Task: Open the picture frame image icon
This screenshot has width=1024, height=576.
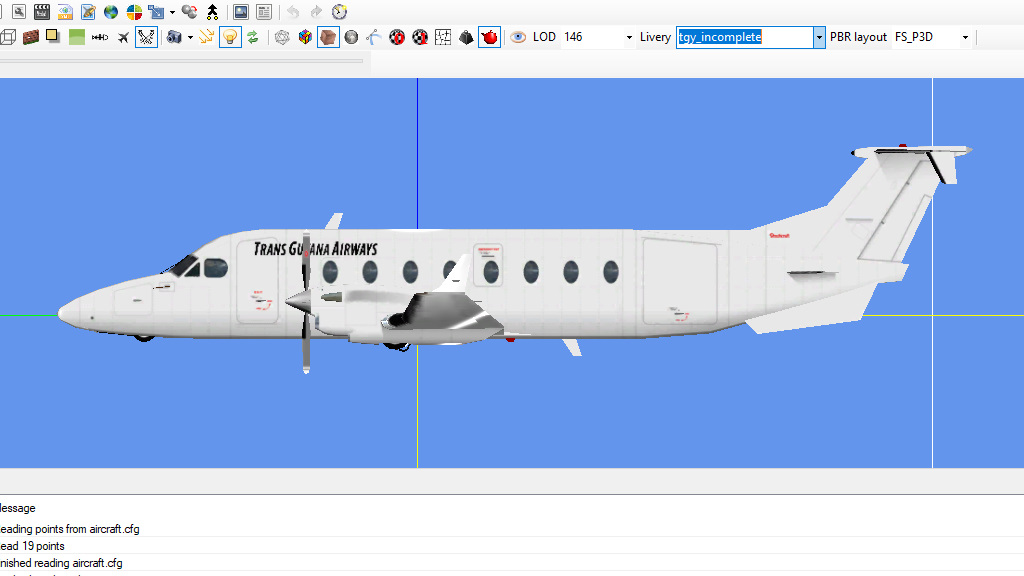Action: (241, 12)
